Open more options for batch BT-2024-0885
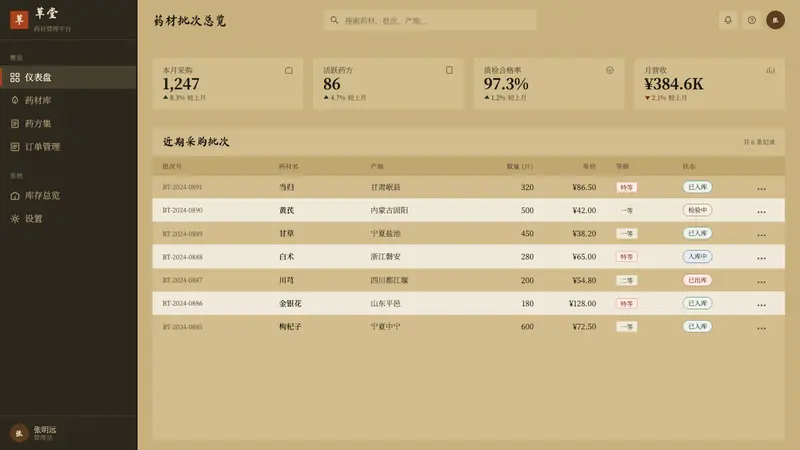 click(x=761, y=327)
